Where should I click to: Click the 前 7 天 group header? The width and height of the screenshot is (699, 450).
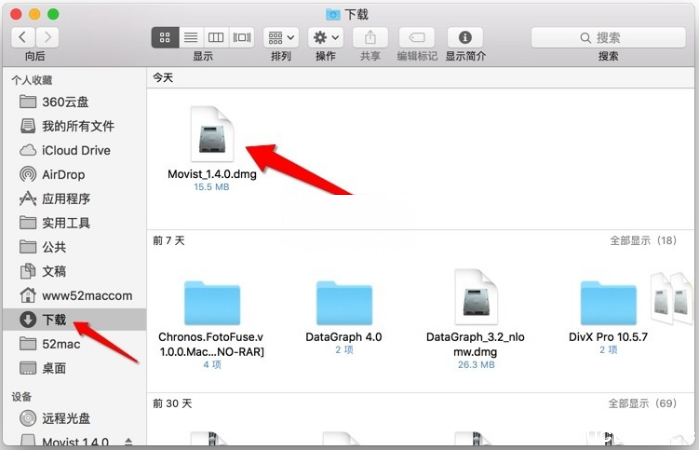[x=169, y=241]
